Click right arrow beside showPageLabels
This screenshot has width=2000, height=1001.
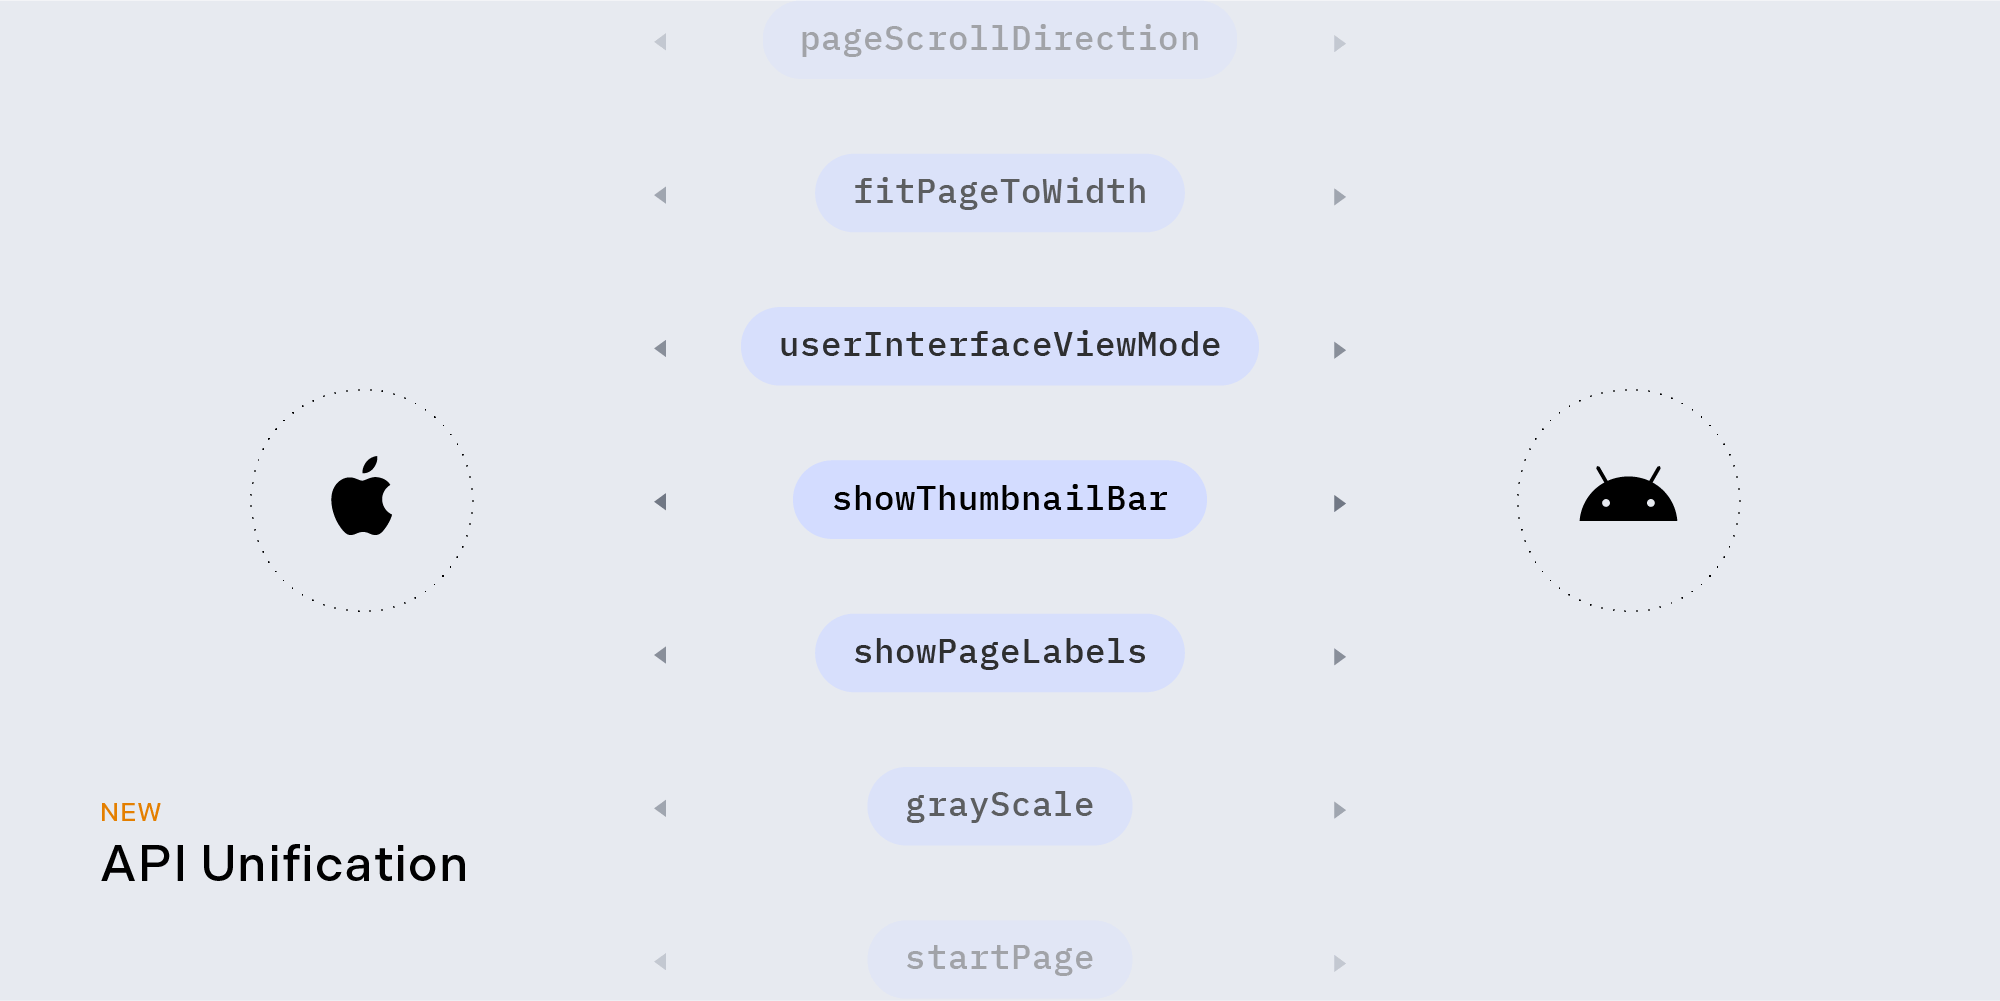pos(1340,657)
